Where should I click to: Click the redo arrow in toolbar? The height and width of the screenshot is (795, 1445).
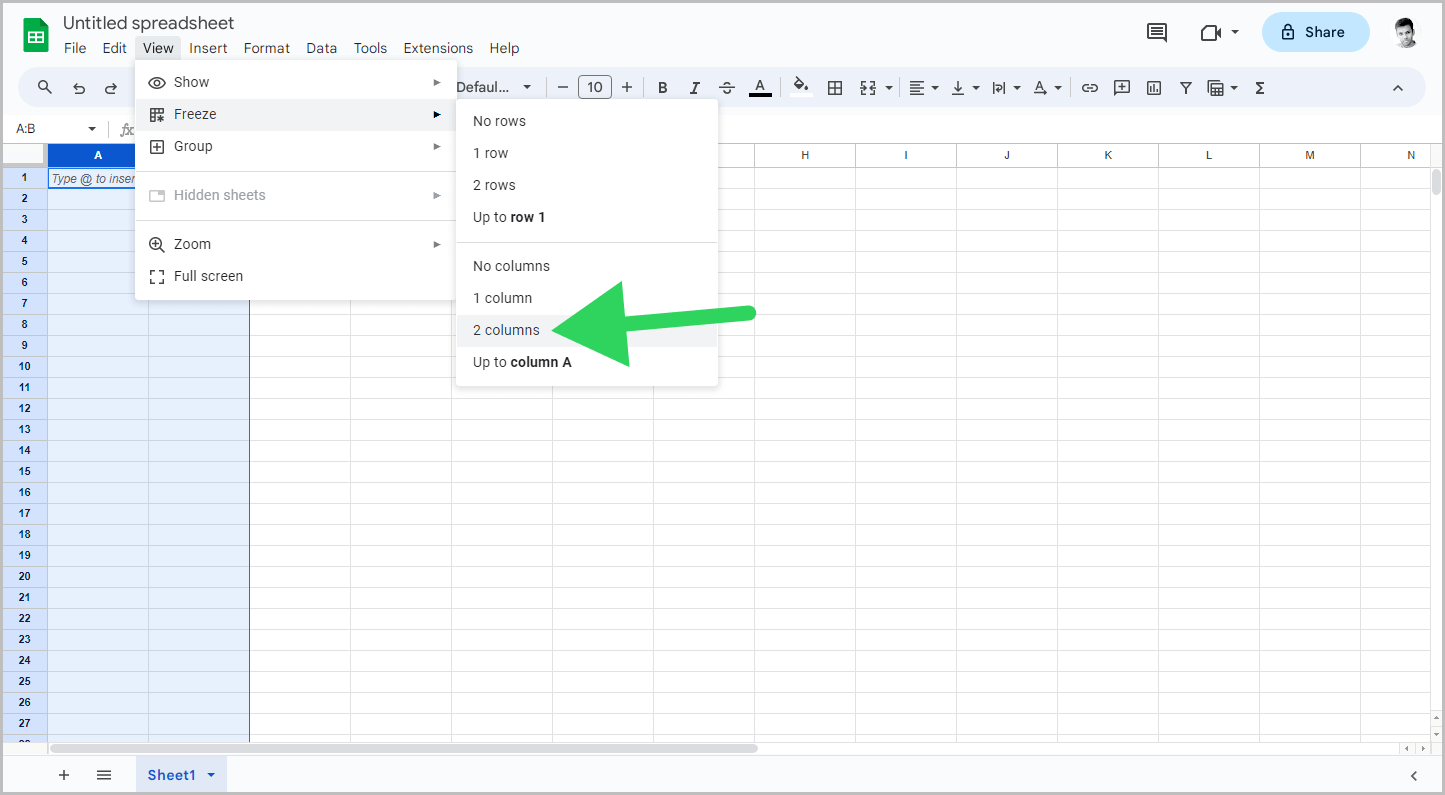point(111,88)
